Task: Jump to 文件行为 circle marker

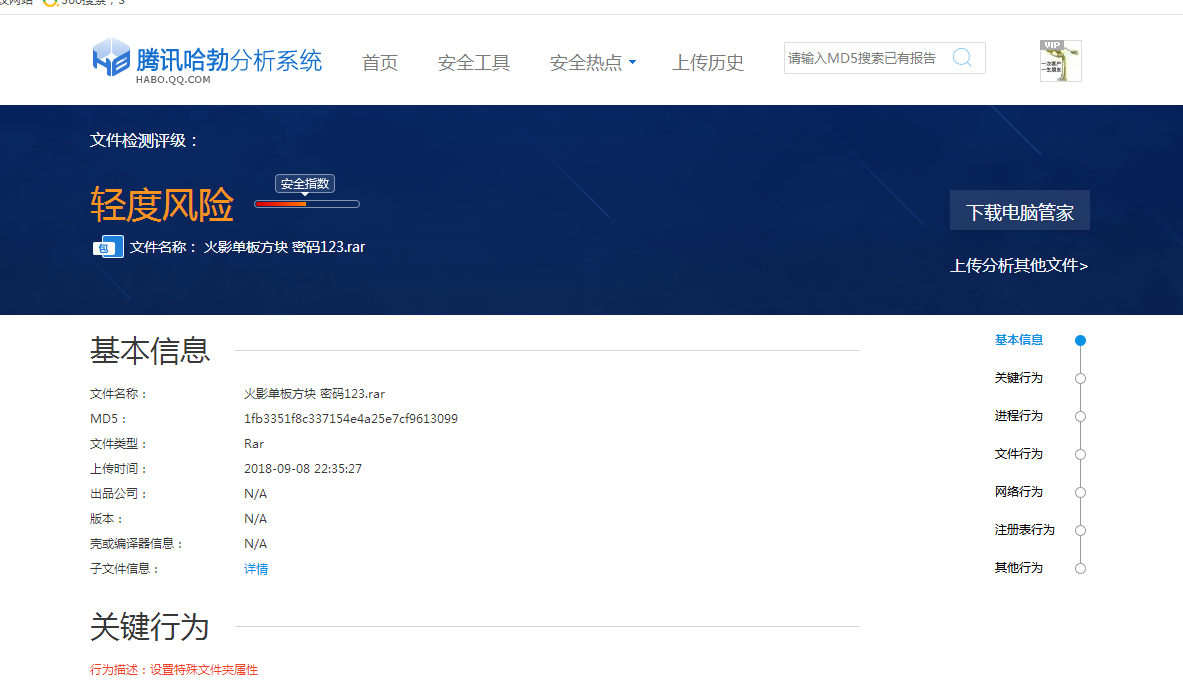Action: click(x=1080, y=454)
